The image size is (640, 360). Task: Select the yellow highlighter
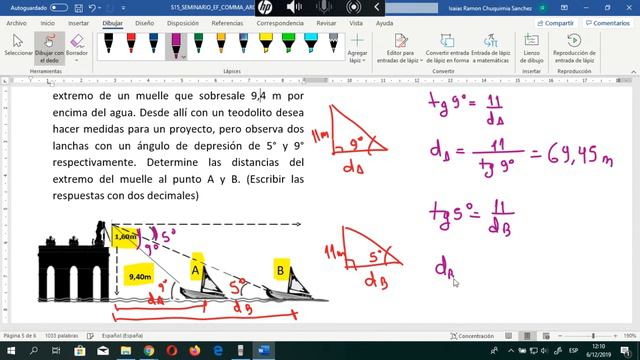point(266,44)
